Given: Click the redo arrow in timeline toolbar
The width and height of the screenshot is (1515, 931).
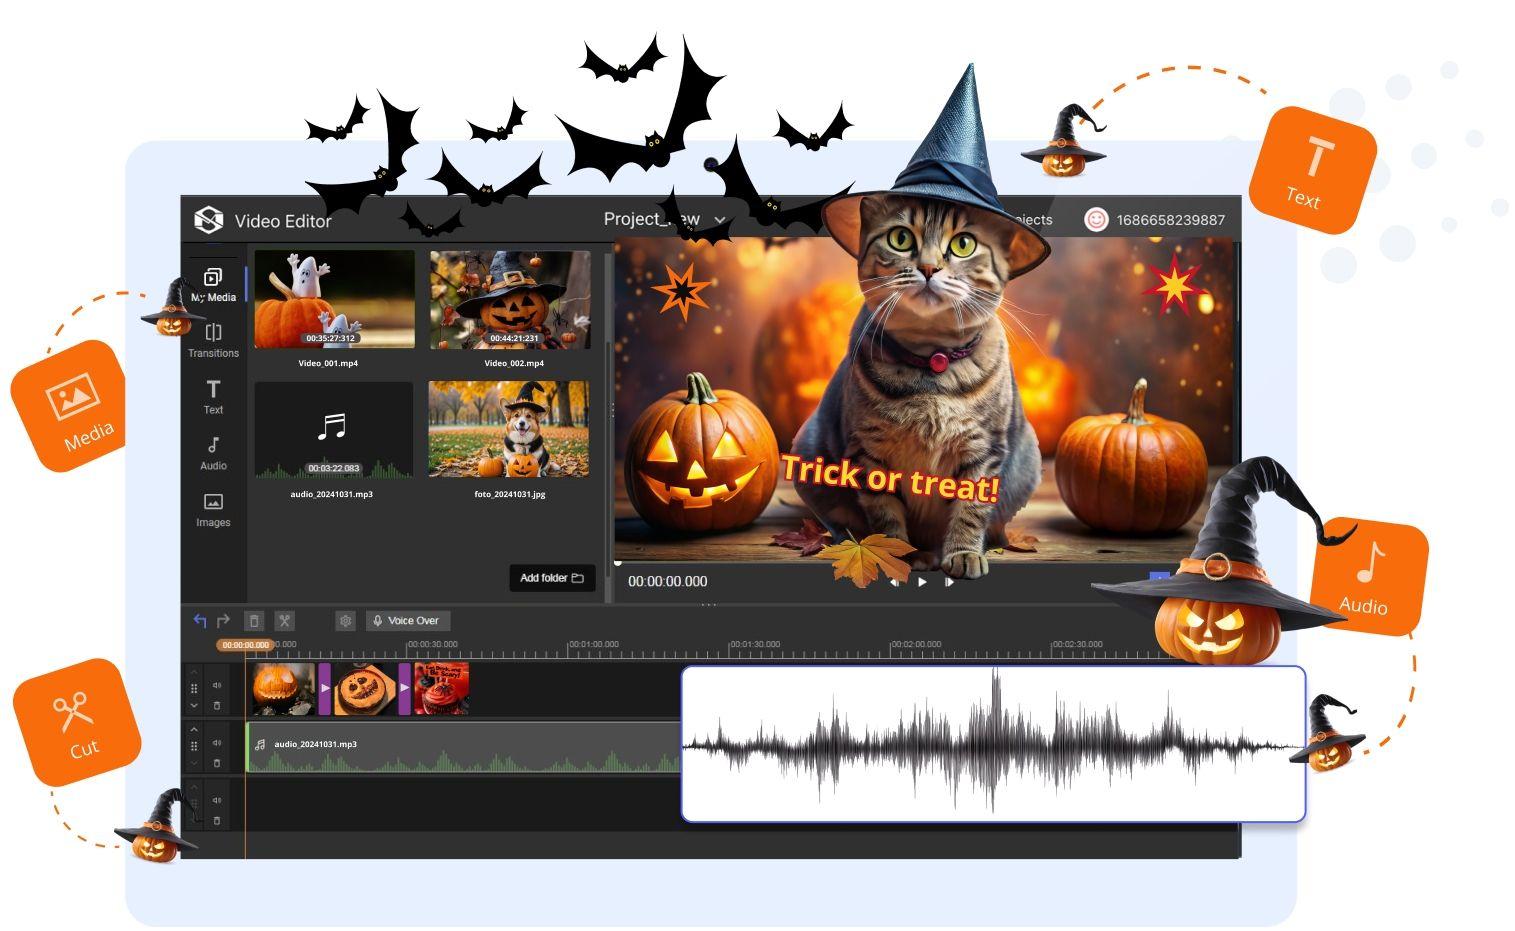Looking at the screenshot, I should click(223, 621).
